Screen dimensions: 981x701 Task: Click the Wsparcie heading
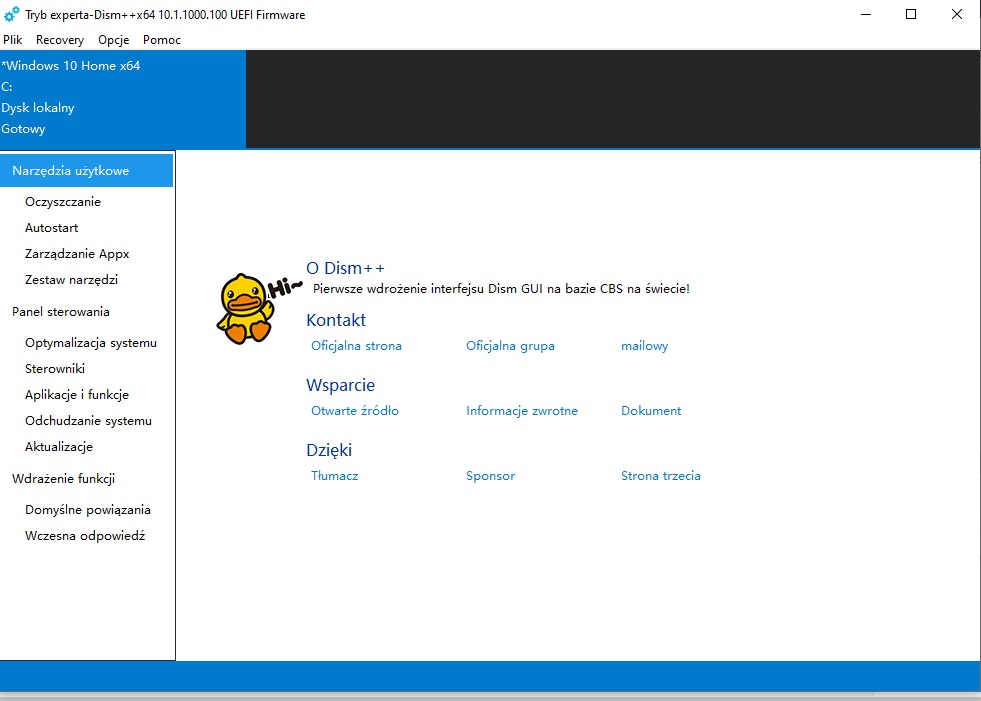[x=340, y=385]
